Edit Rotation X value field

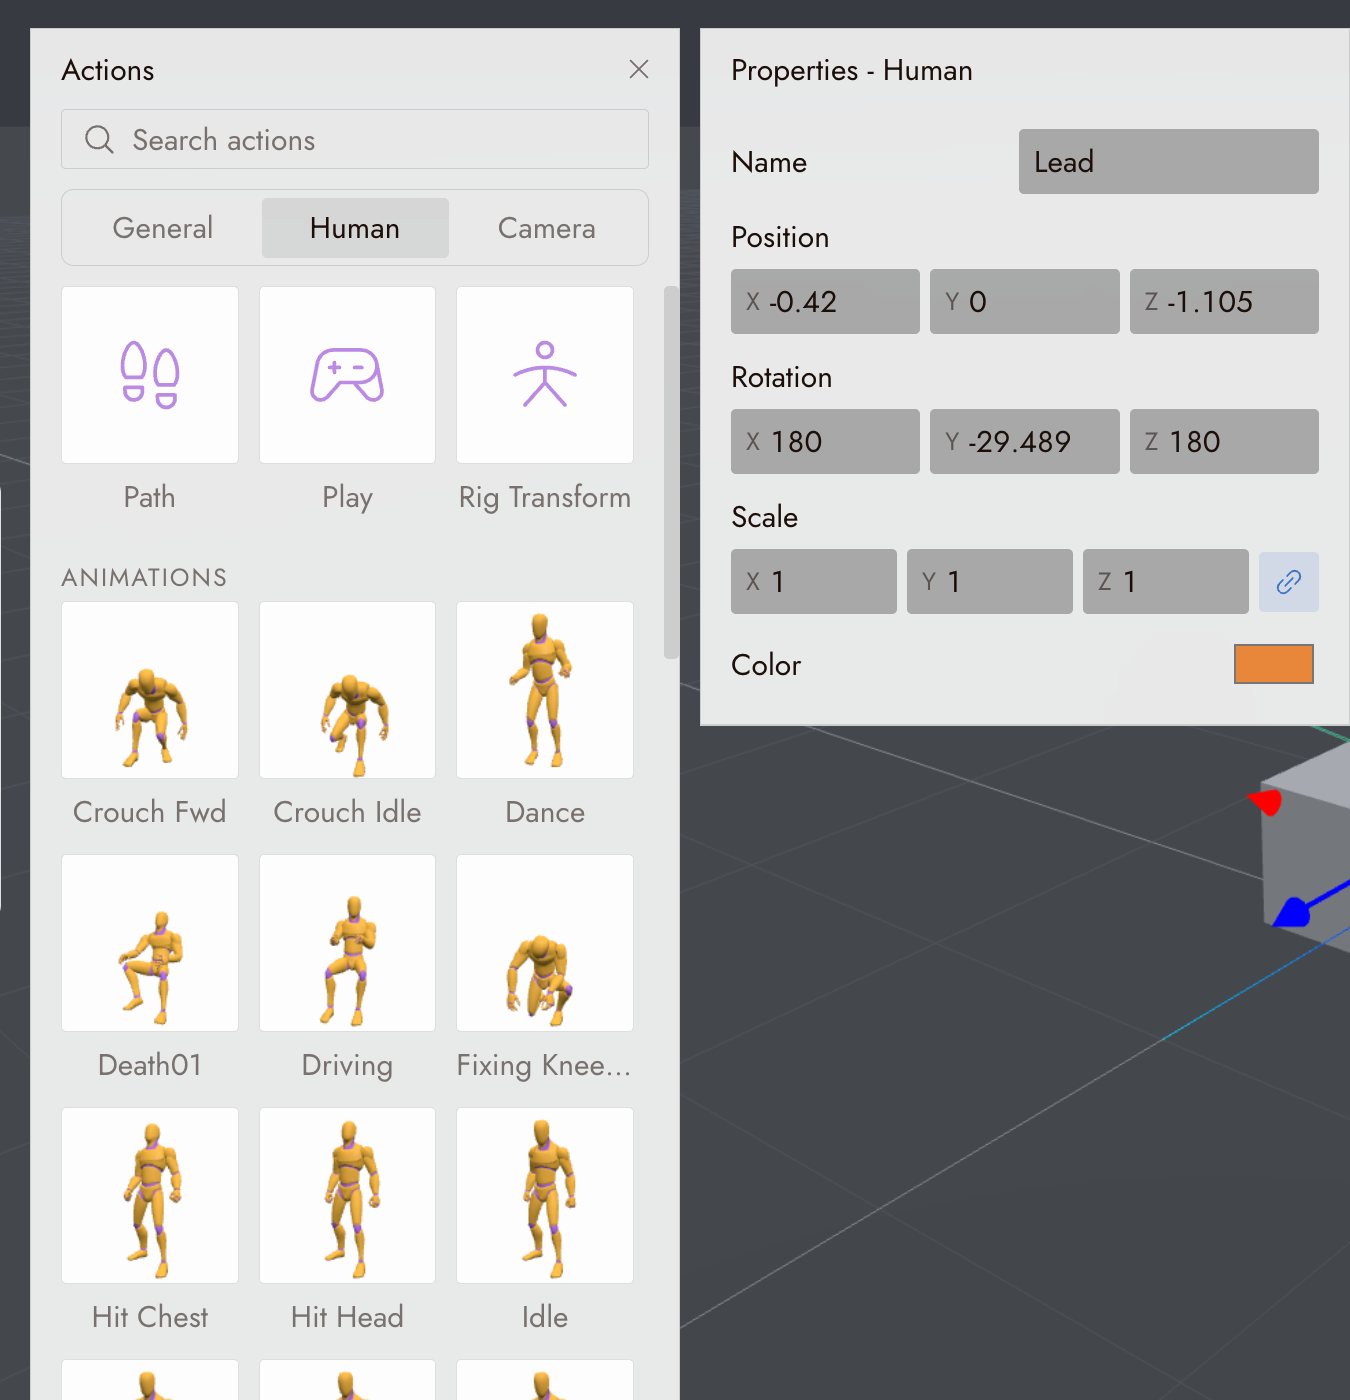[825, 441]
